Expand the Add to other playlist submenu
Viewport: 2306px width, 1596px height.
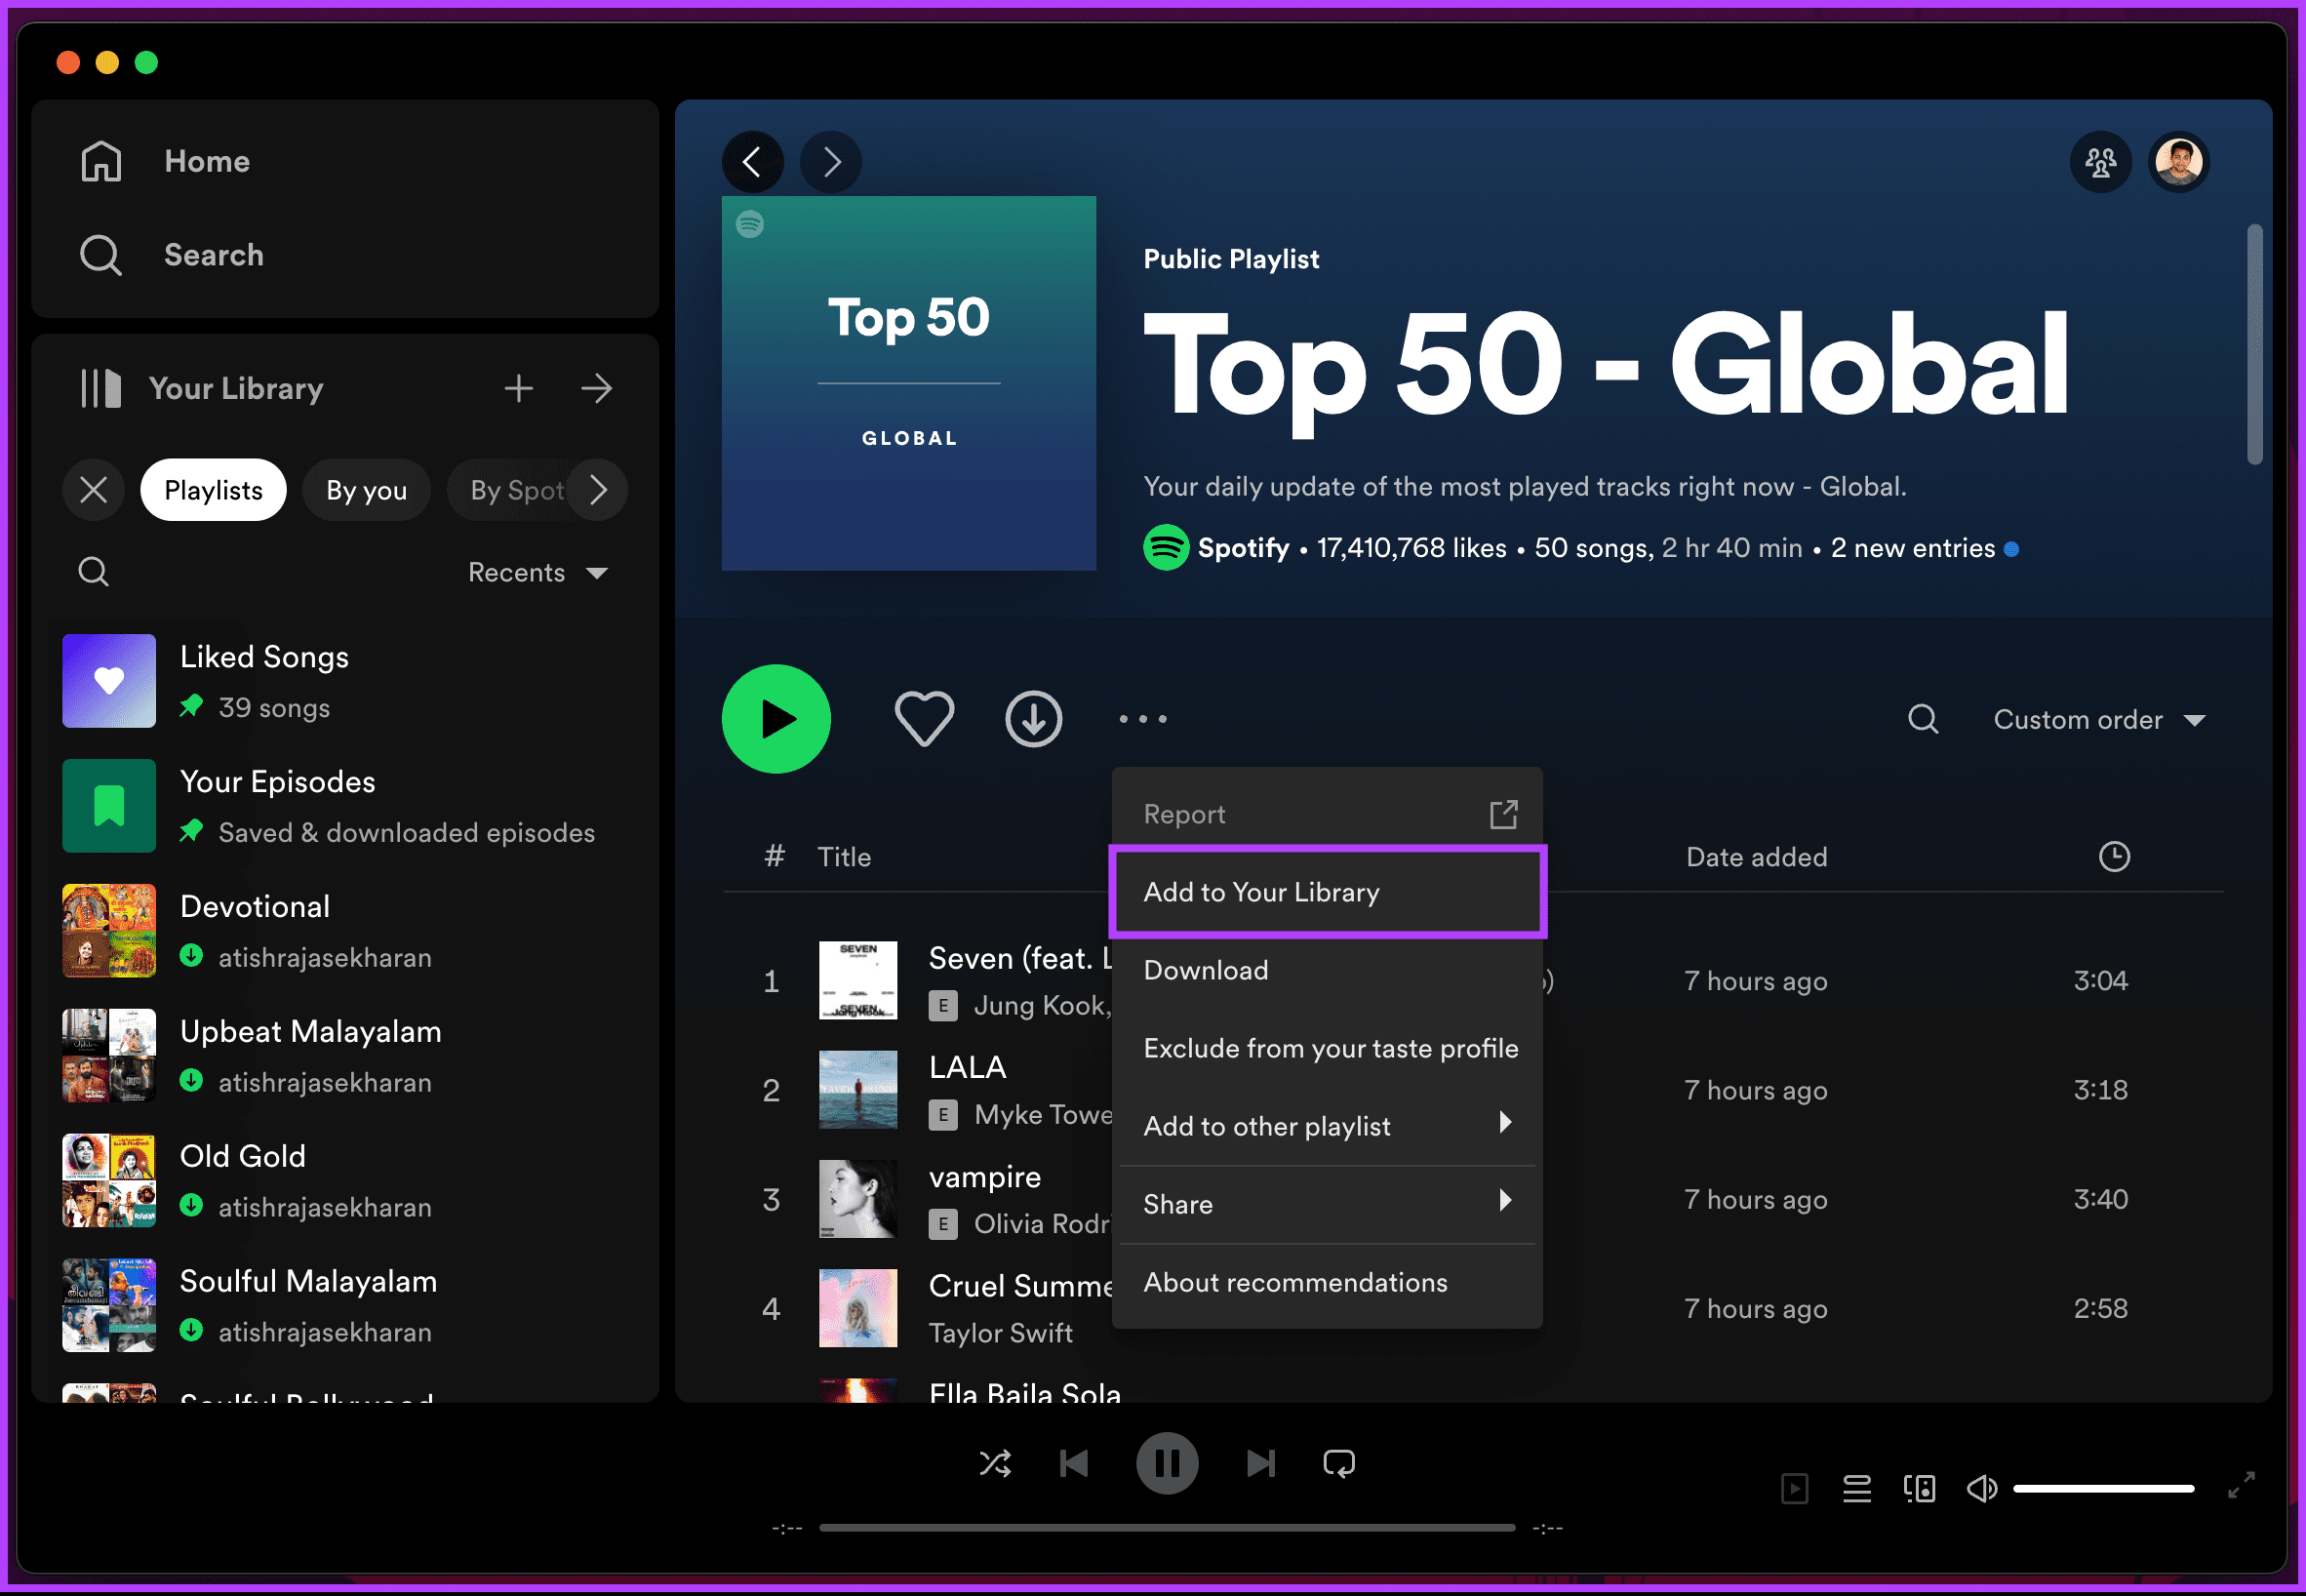coord(1327,1126)
